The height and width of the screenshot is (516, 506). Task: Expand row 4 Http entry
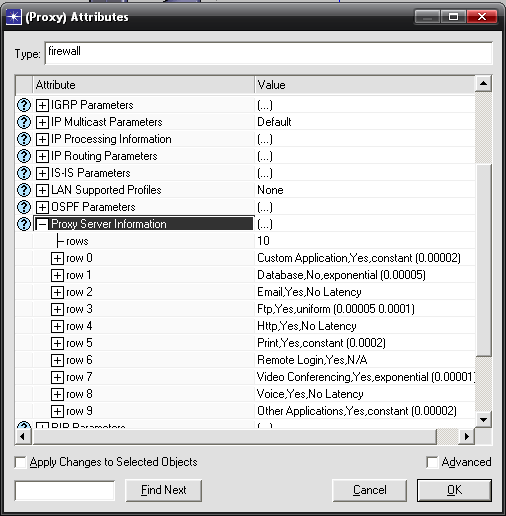(57, 326)
